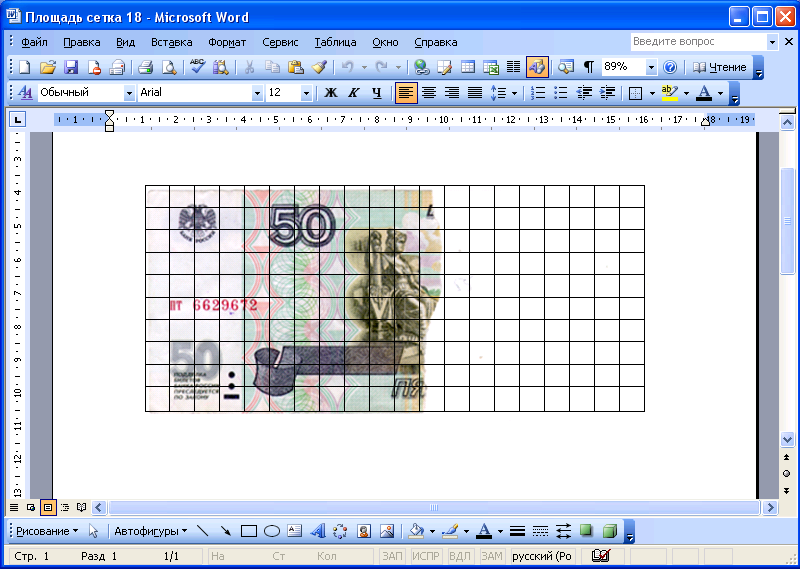
Task: Activate the Format Painter brush
Action: tap(319, 67)
